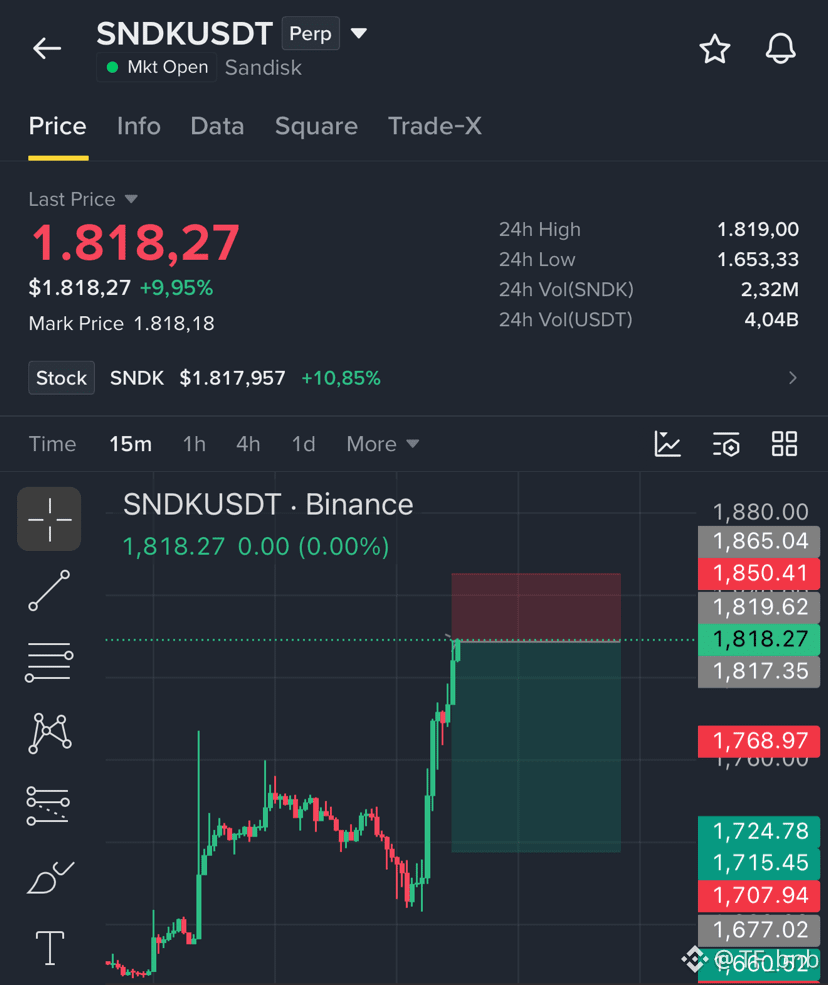The image size is (828, 985).
Task: Select the brush drawing tool
Action: [x=50, y=877]
